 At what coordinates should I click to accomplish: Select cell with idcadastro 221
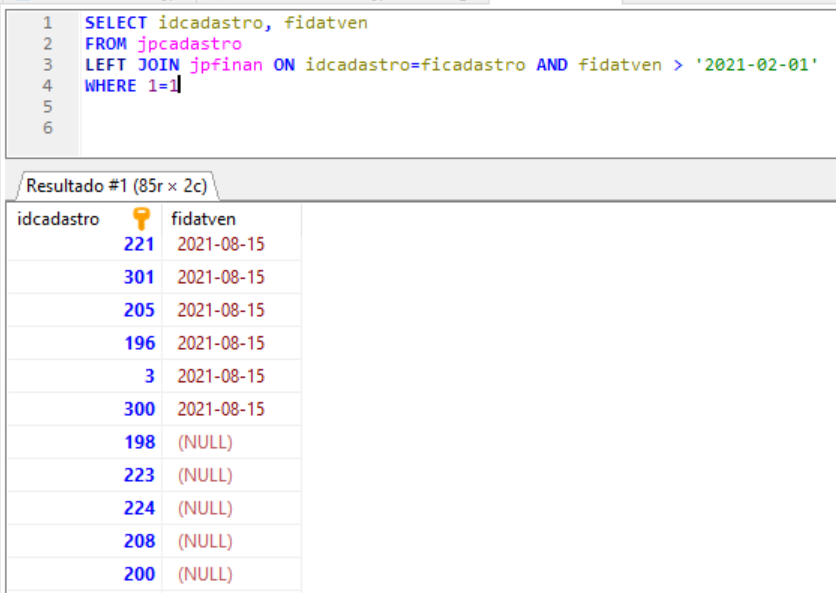point(85,244)
